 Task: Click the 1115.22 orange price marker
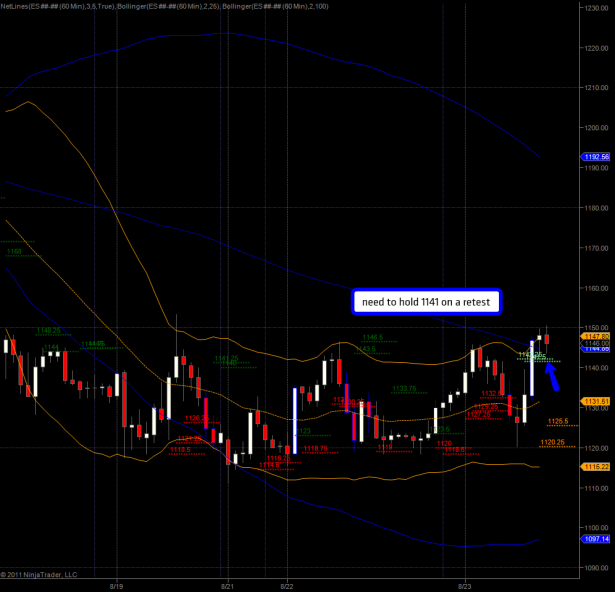point(595,466)
